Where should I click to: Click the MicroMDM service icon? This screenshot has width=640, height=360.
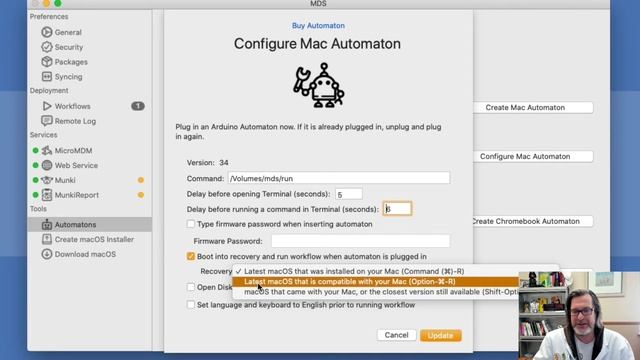(47, 150)
